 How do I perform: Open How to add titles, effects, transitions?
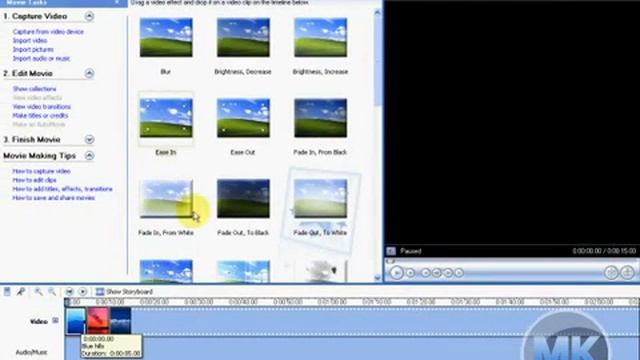click(62, 189)
